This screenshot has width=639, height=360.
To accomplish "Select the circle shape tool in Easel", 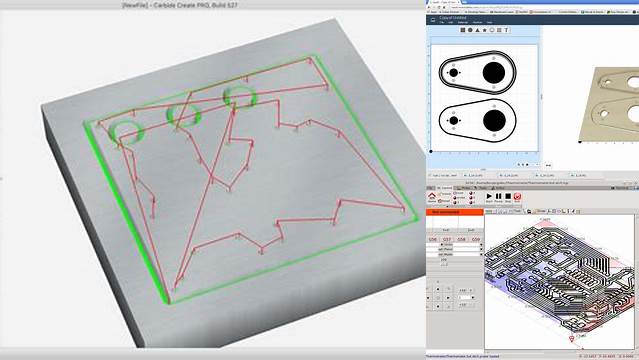I will 470,30.
